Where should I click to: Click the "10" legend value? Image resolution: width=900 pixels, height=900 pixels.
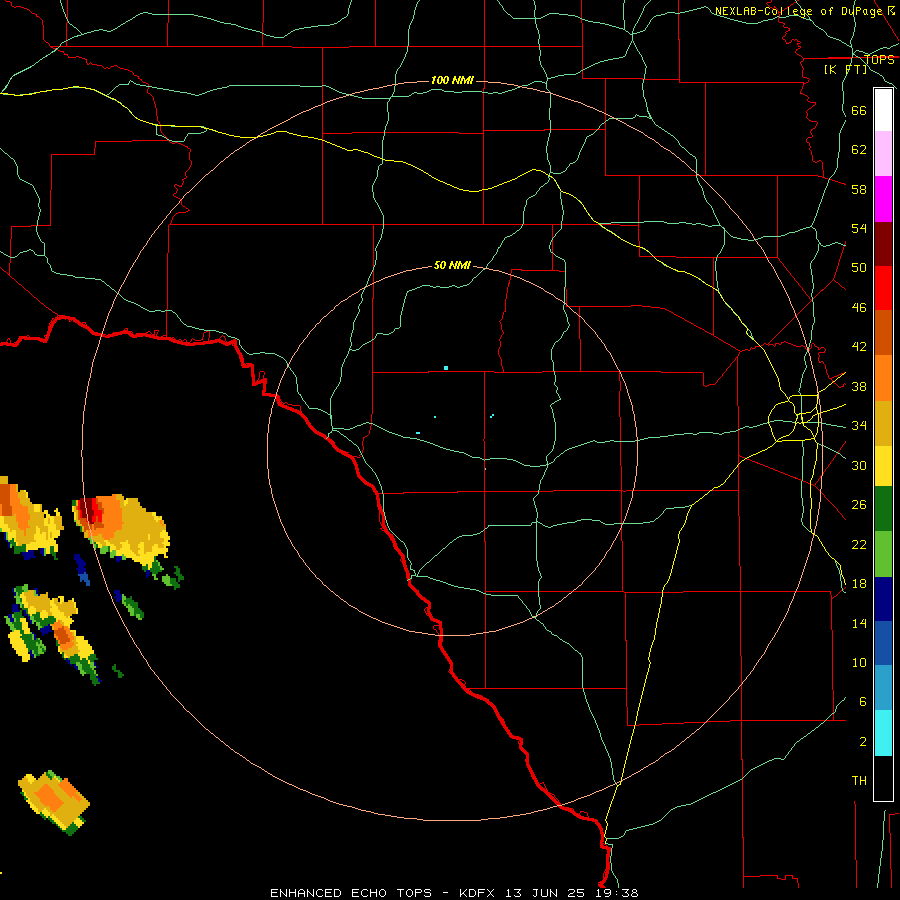(x=859, y=663)
